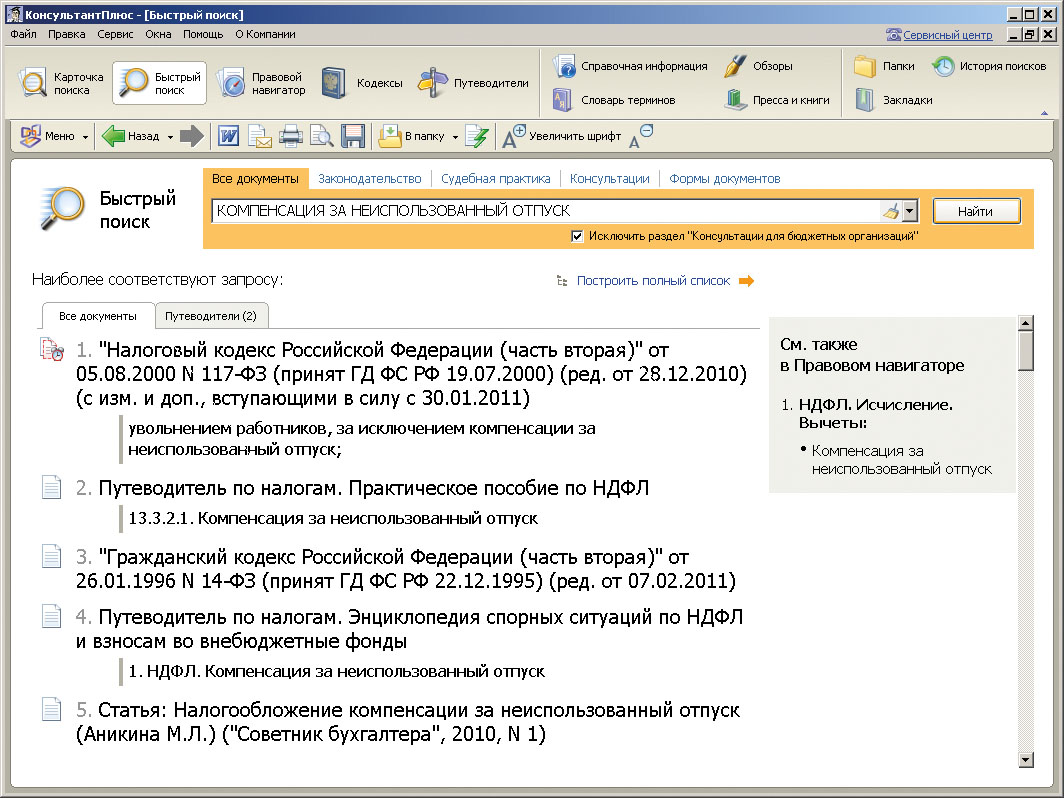Screen dimensions: 1064x798
Task: Click the decrease font size icon
Action: 641,136
